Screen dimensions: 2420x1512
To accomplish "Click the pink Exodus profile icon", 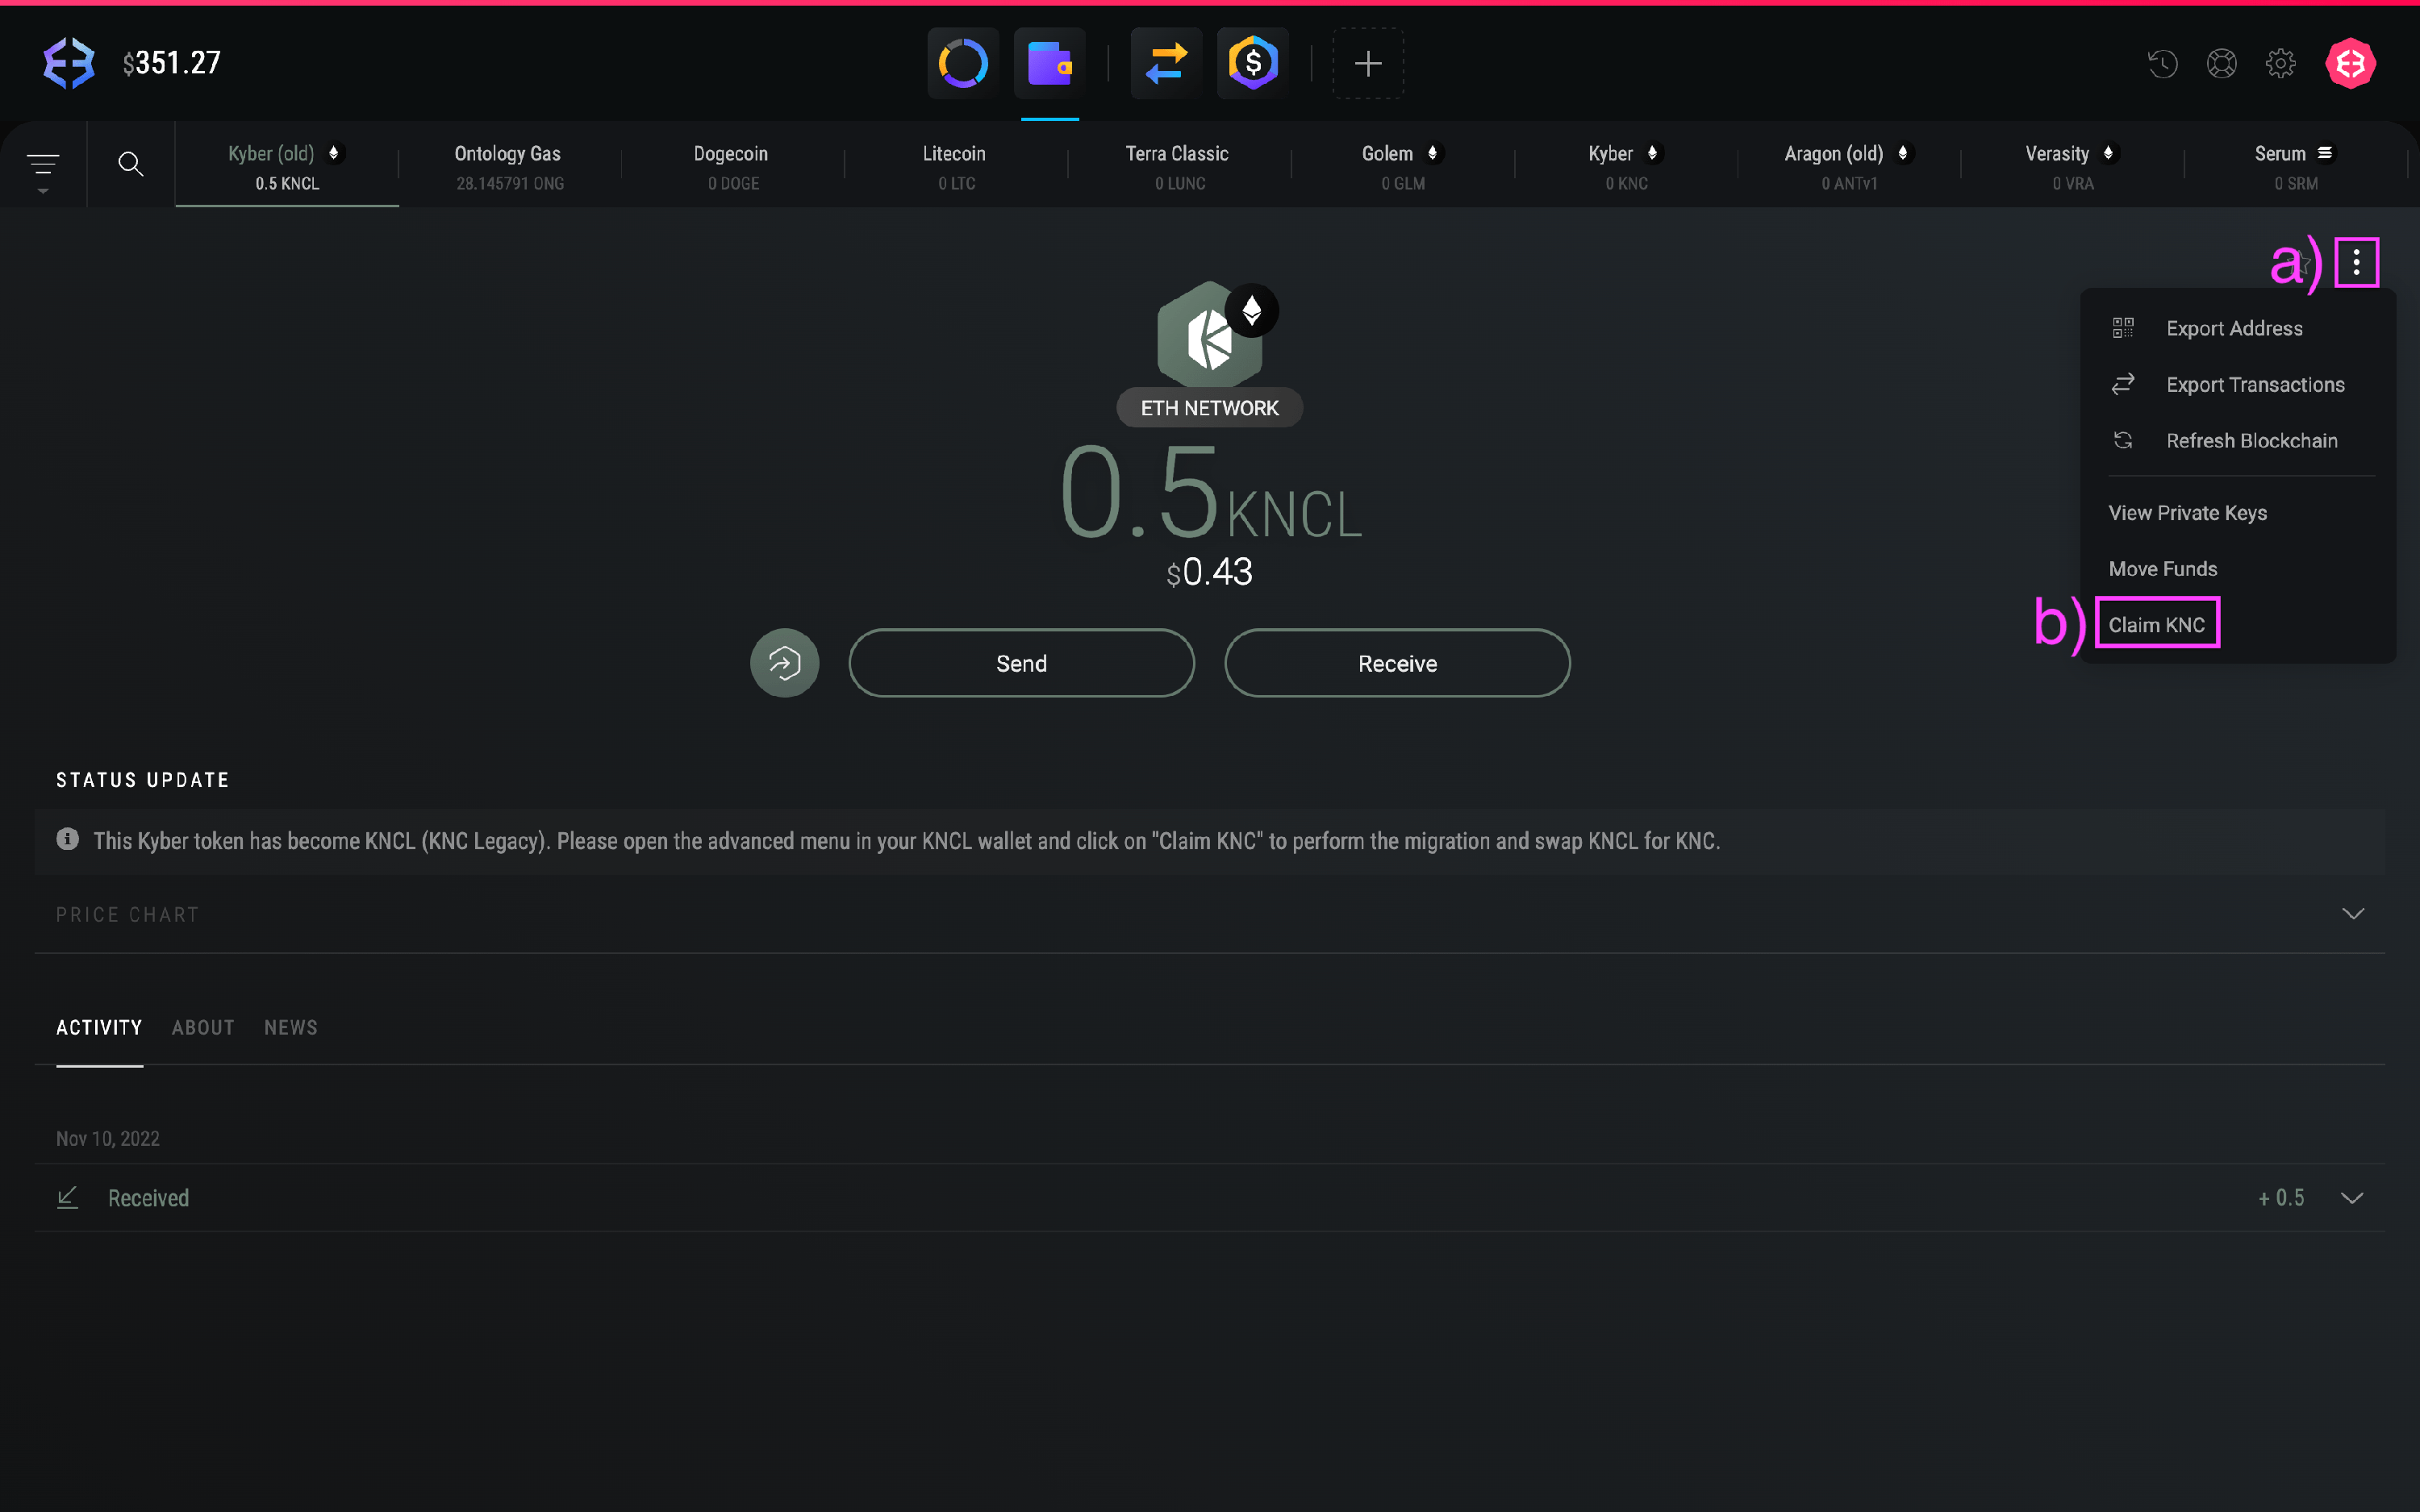I will pyautogui.click(x=2350, y=64).
